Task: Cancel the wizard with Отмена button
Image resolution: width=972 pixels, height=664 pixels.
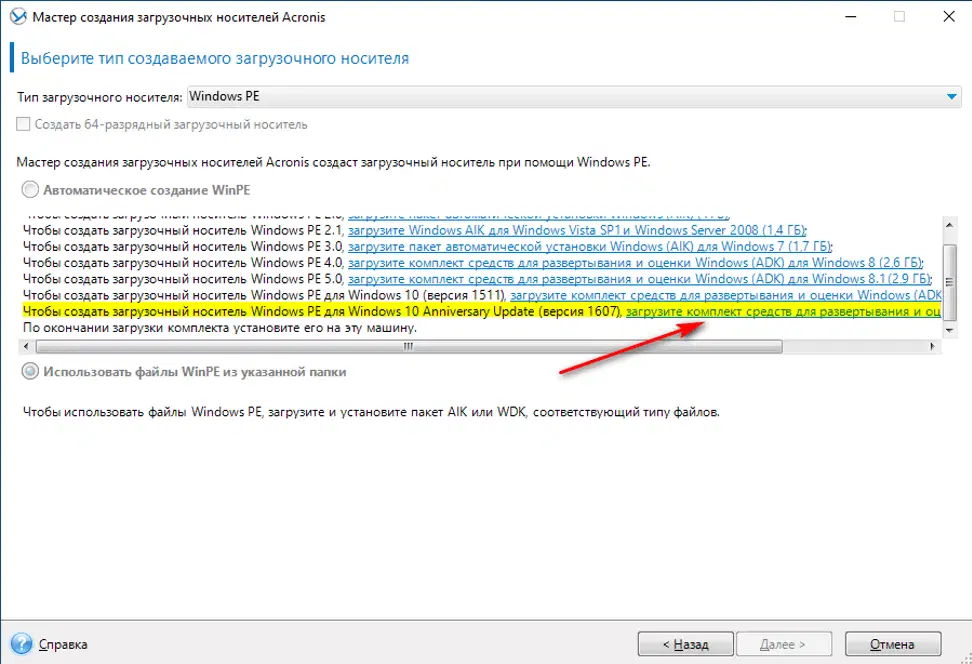Action: (893, 644)
